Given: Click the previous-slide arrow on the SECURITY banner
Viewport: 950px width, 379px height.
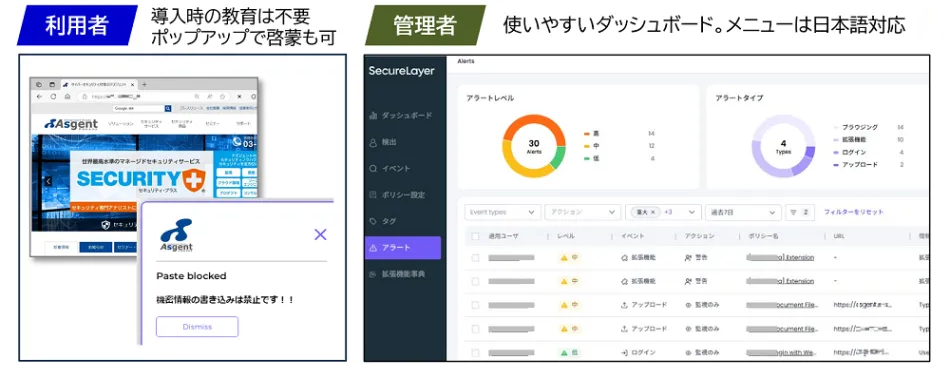Looking at the screenshot, I should [x=48, y=181].
